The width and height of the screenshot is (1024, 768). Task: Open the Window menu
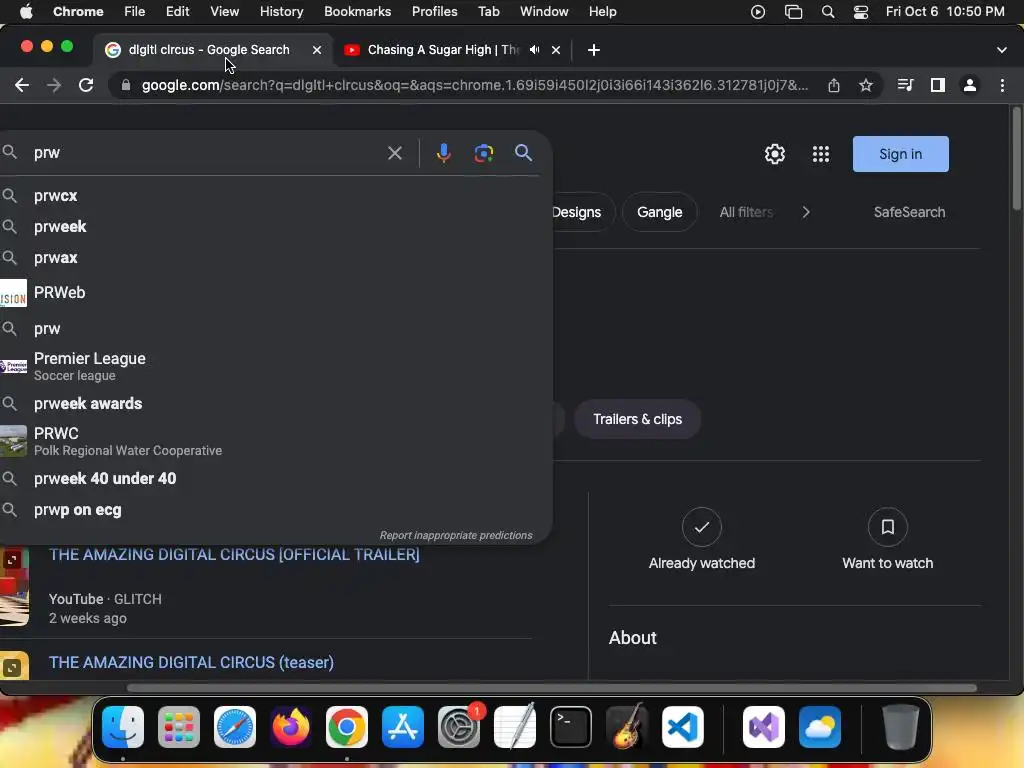[544, 12]
